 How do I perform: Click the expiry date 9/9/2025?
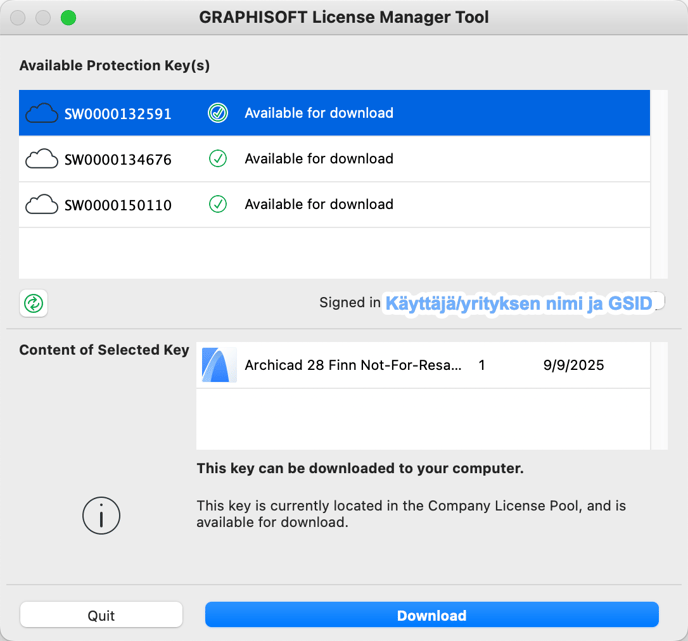click(x=573, y=365)
